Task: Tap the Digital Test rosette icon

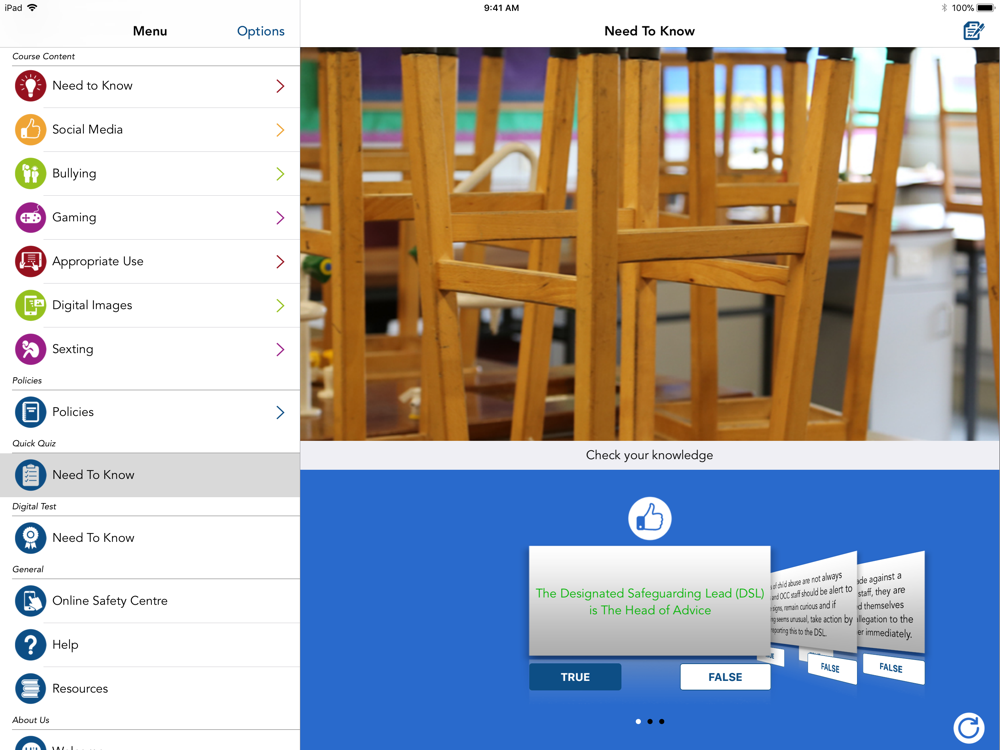Action: pyautogui.click(x=31, y=538)
